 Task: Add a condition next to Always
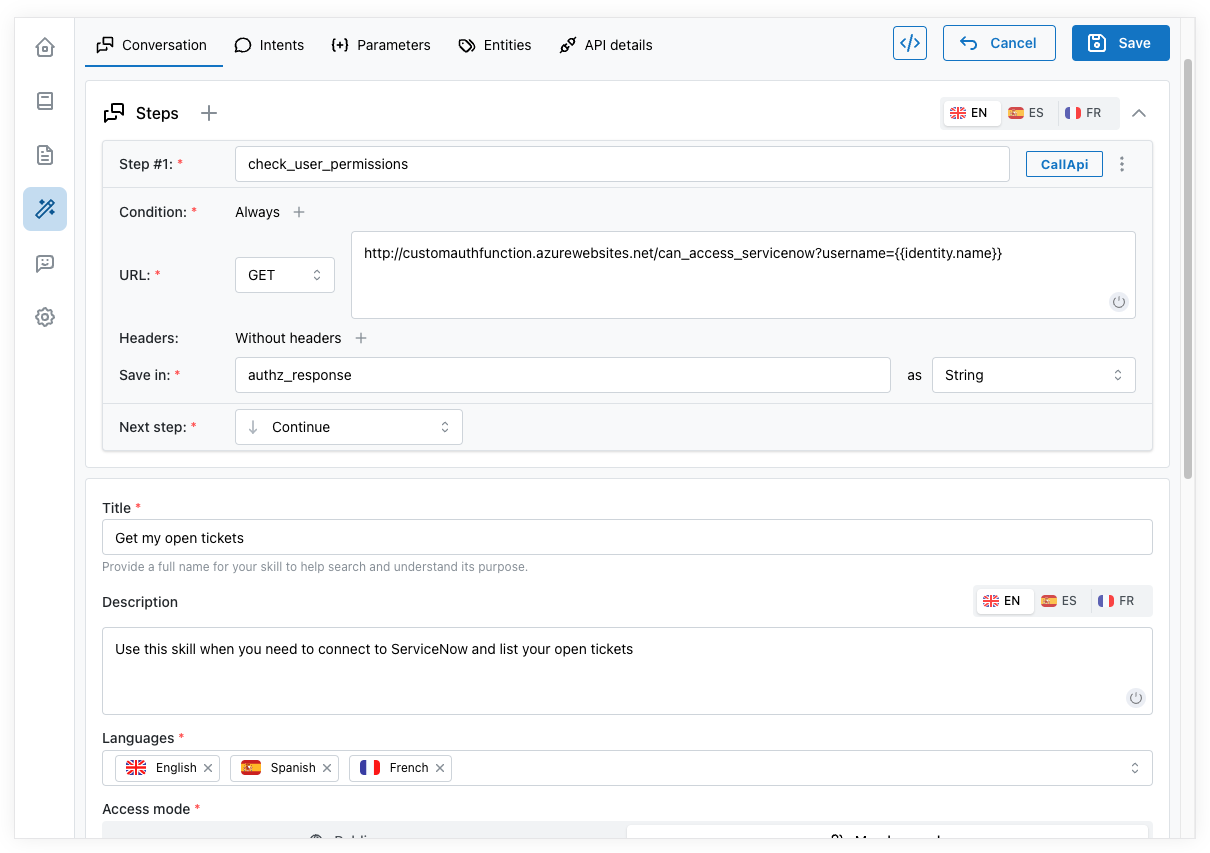(298, 212)
